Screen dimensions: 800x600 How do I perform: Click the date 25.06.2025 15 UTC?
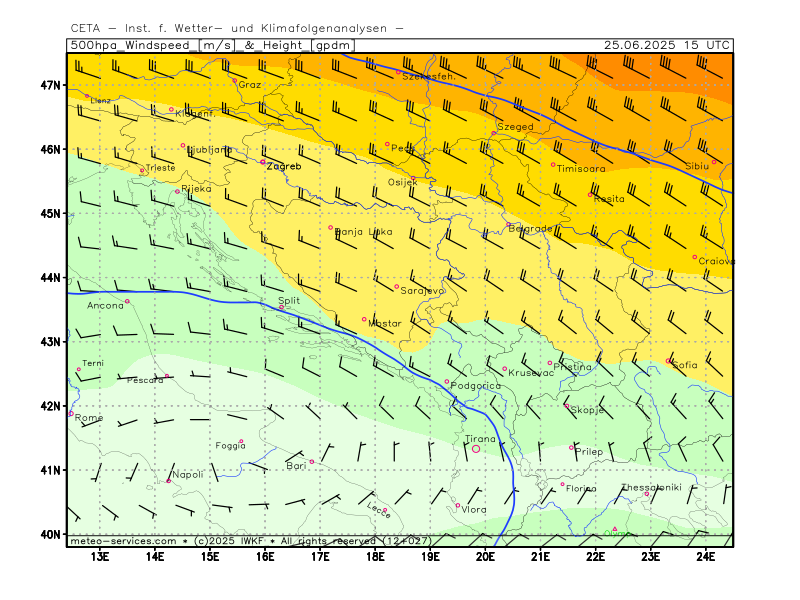tap(667, 45)
